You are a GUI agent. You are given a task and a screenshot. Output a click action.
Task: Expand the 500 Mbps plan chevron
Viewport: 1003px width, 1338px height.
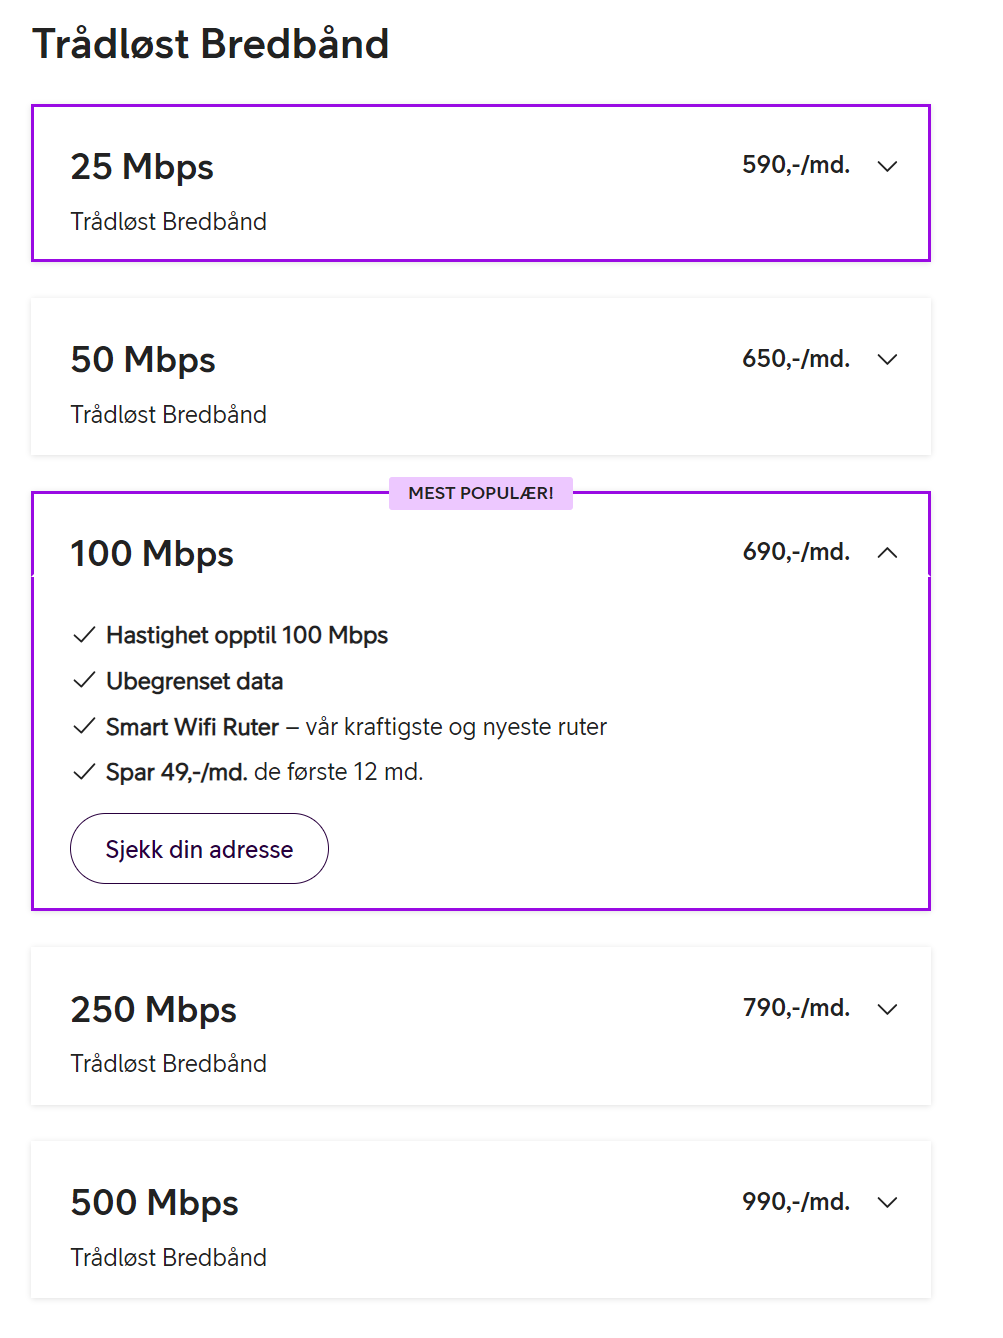pyautogui.click(x=887, y=1202)
